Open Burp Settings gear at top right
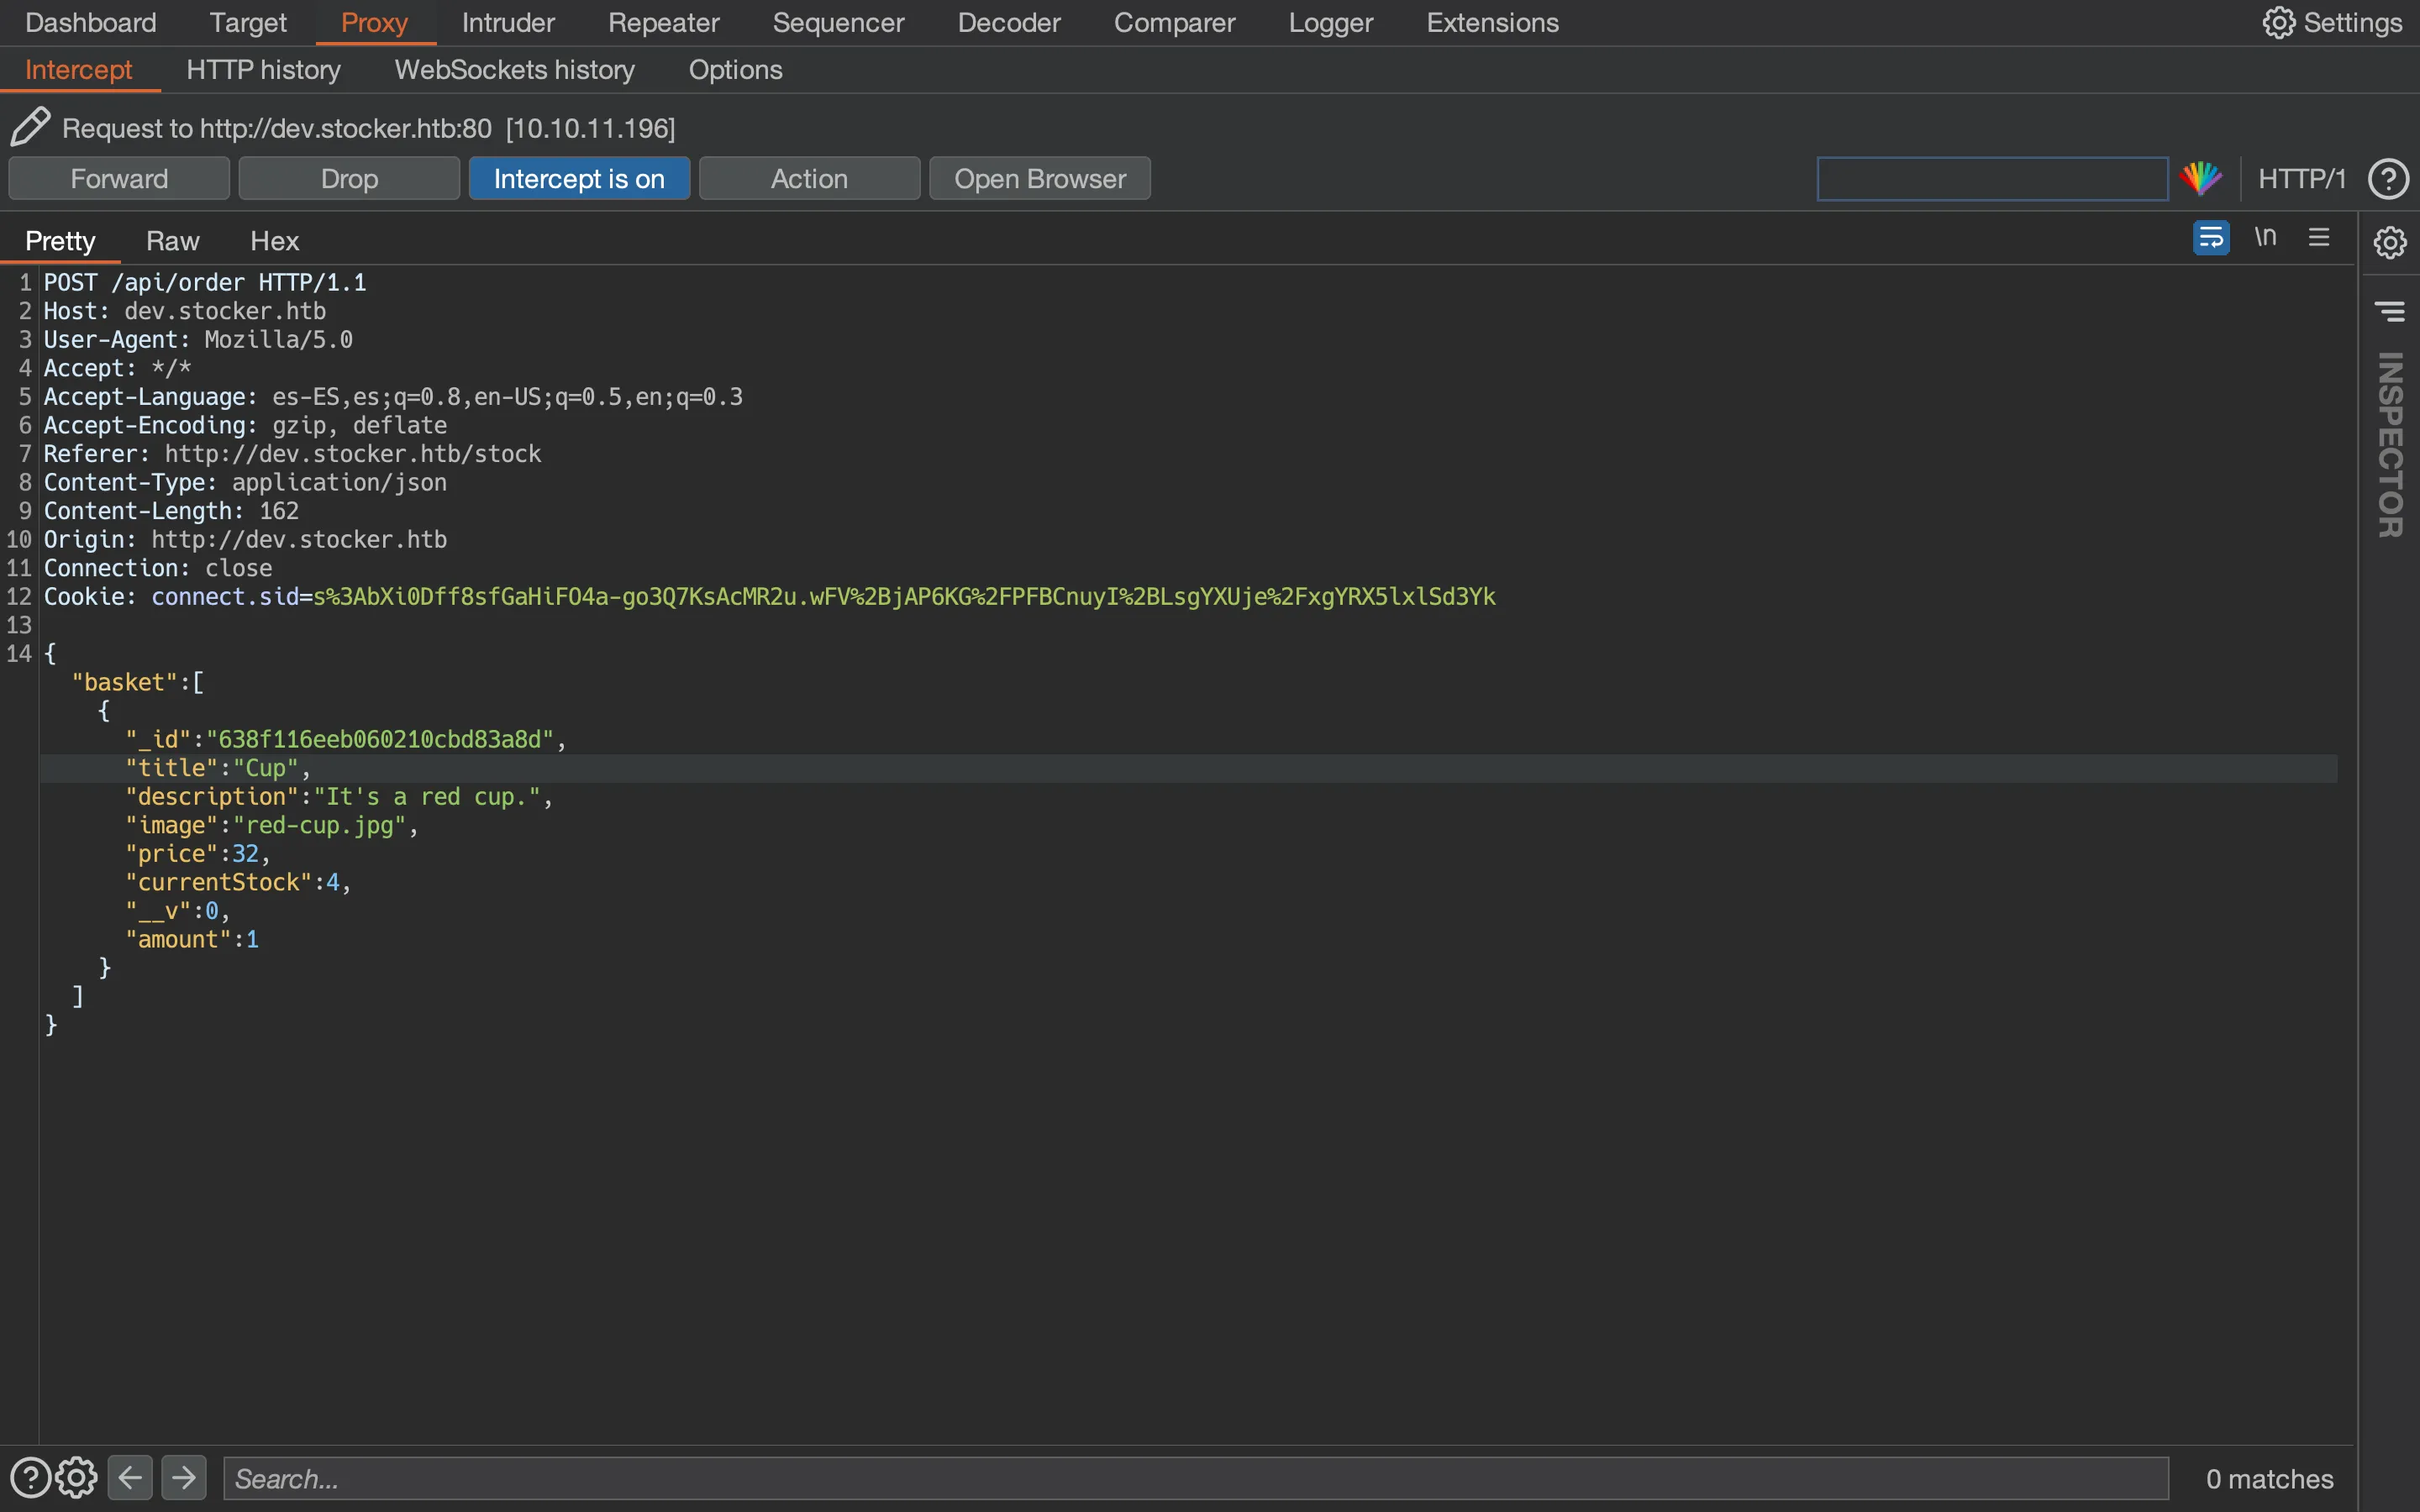Image resolution: width=2420 pixels, height=1512 pixels. 2331,22
